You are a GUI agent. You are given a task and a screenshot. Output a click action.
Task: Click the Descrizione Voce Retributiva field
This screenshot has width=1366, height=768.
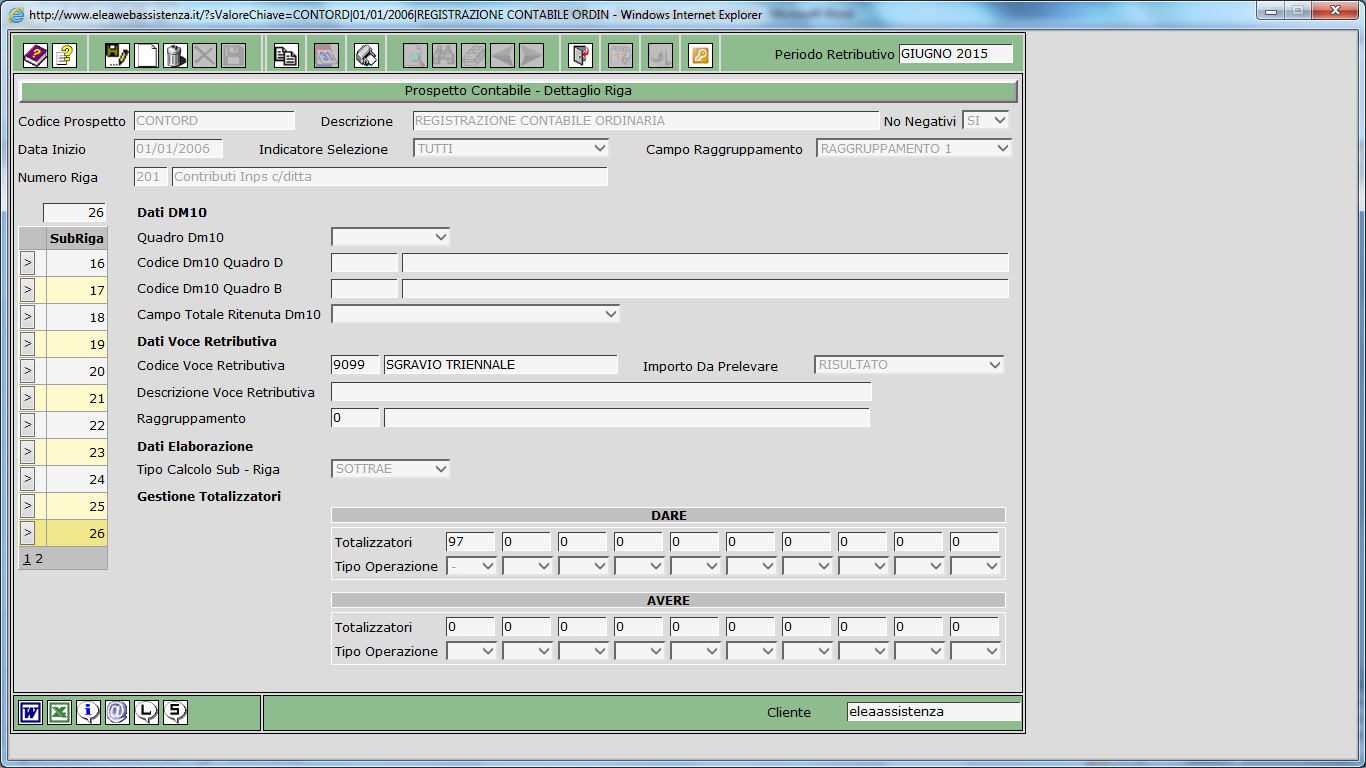tap(601, 392)
